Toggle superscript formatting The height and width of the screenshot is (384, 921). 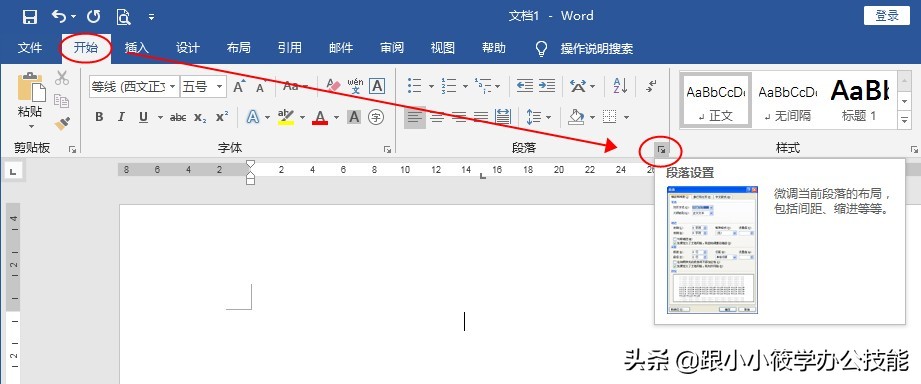click(221, 117)
